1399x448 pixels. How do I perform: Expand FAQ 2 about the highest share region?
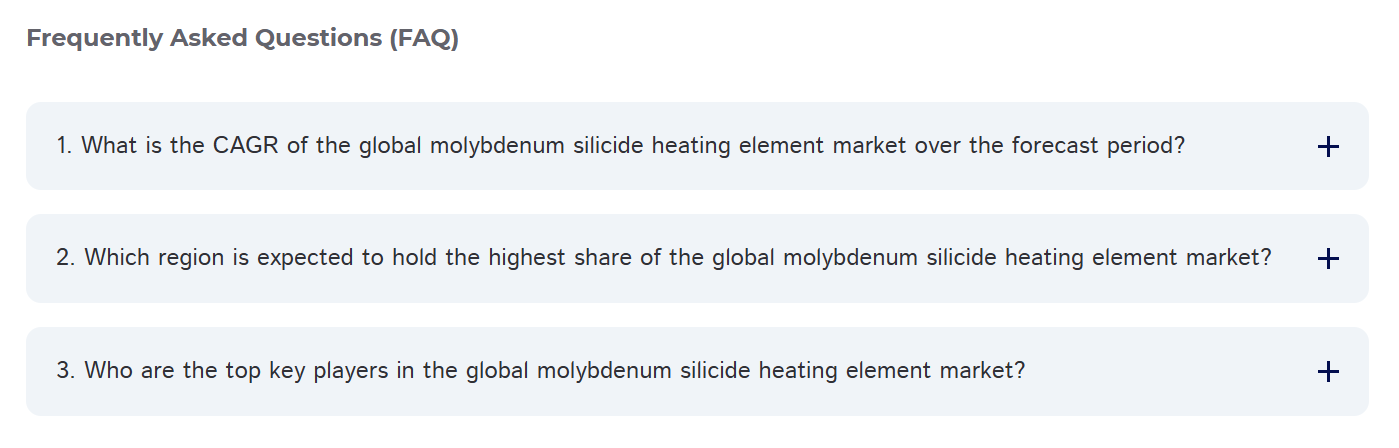[663, 258]
